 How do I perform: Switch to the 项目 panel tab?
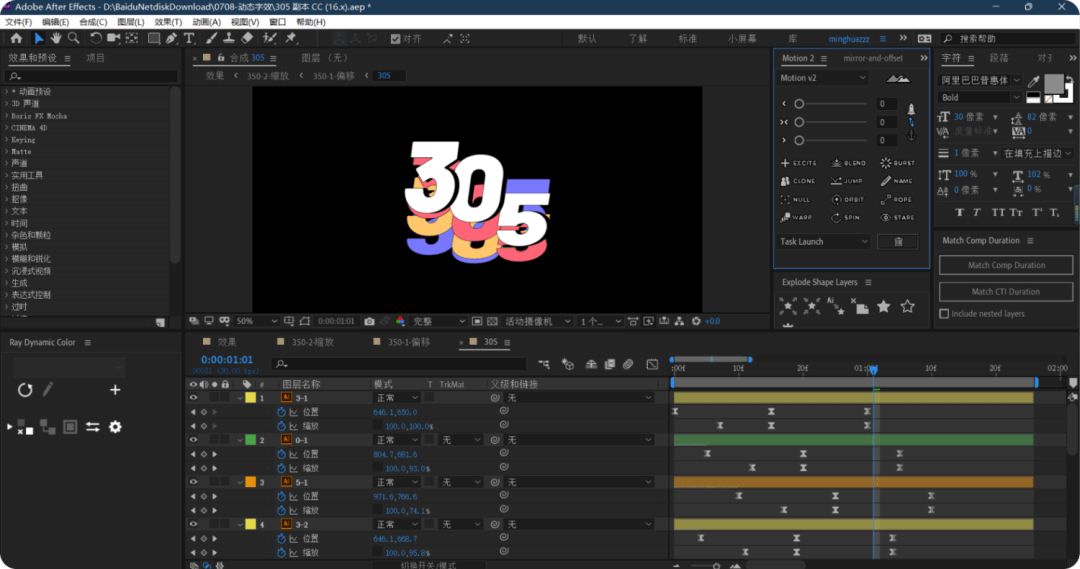[95, 59]
